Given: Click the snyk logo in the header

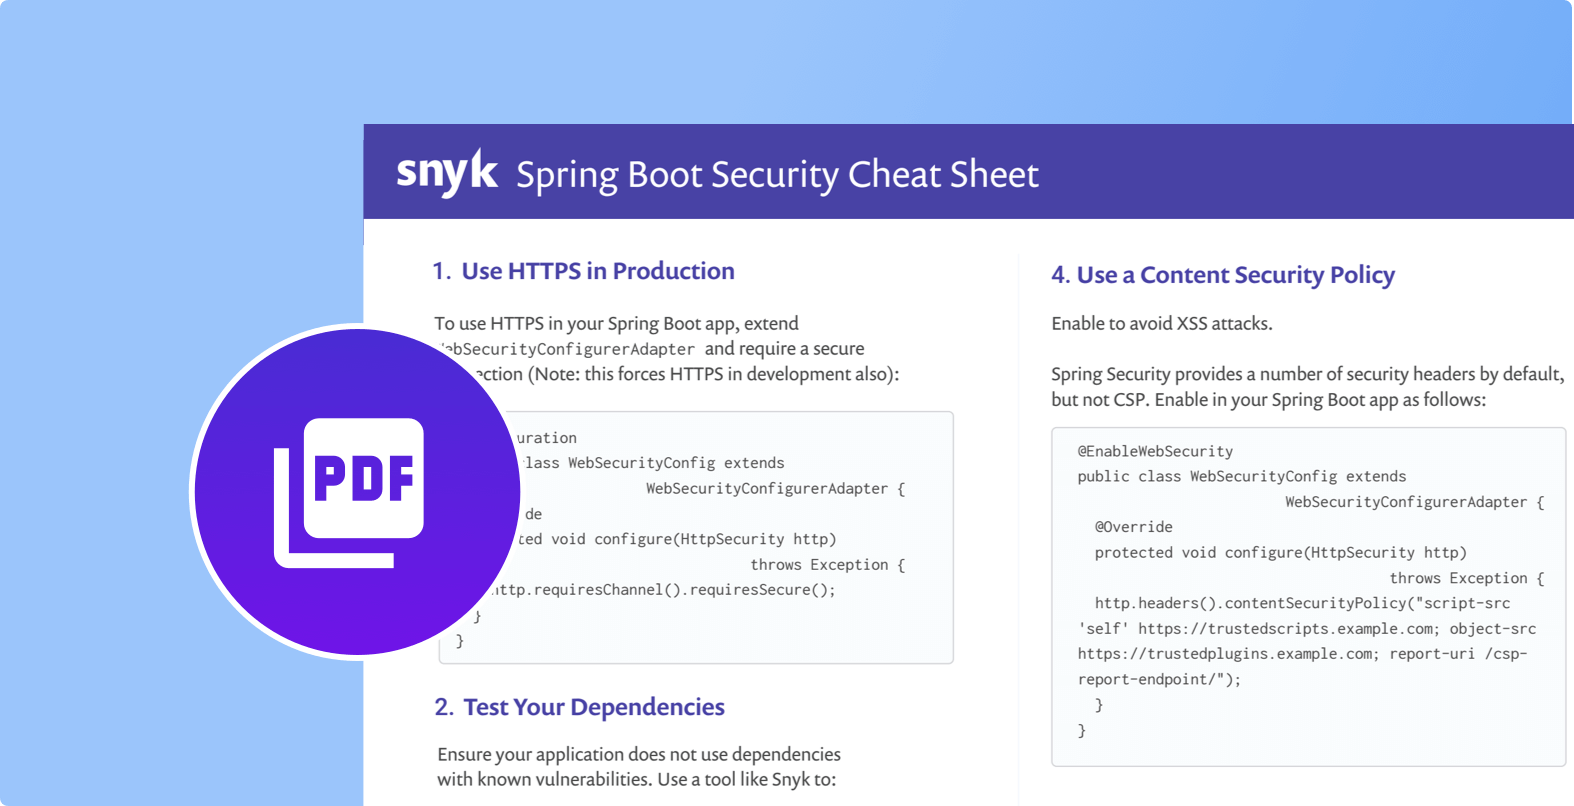Looking at the screenshot, I should (447, 173).
